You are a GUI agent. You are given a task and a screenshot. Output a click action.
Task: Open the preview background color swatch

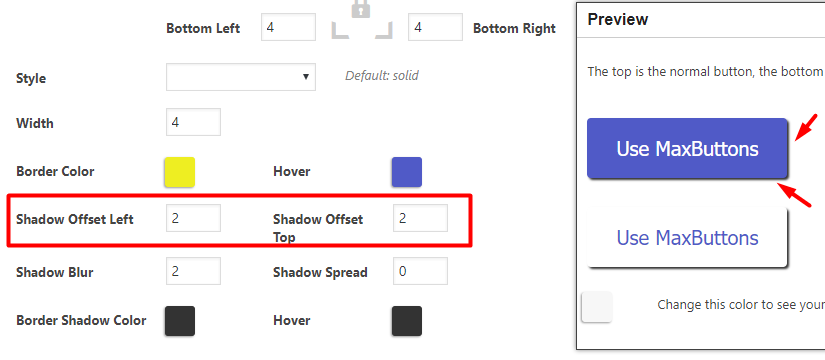pyautogui.click(x=597, y=307)
